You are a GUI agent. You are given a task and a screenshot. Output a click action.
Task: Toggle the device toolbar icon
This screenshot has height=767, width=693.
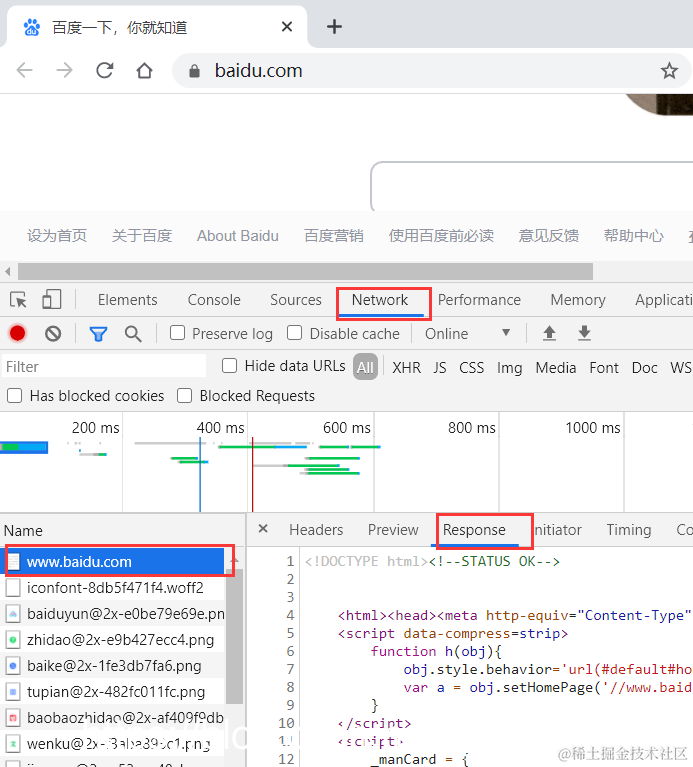pos(52,299)
